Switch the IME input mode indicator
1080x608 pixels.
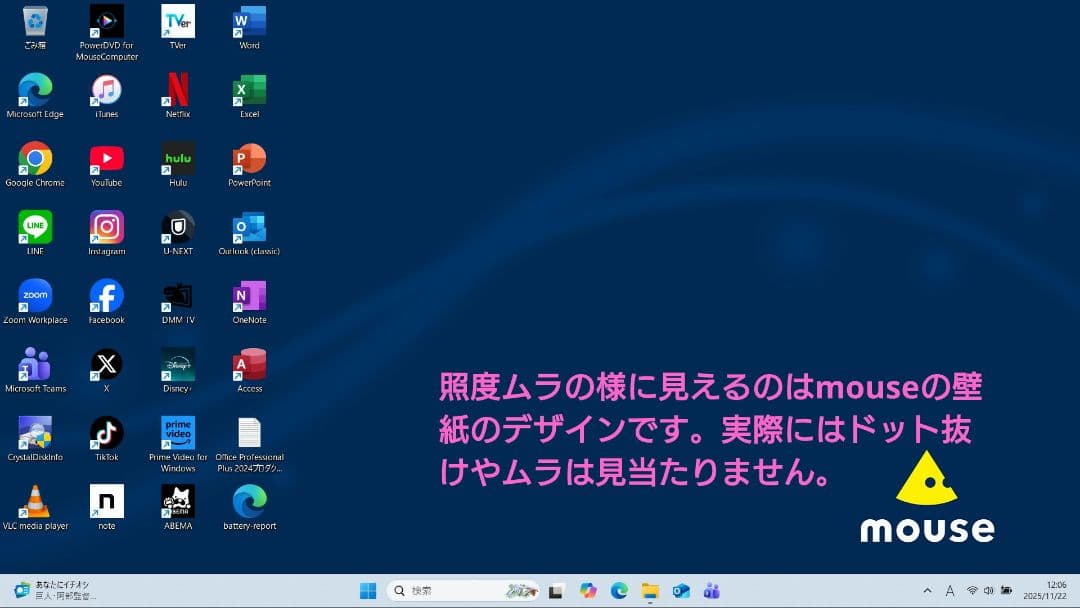tap(950, 591)
